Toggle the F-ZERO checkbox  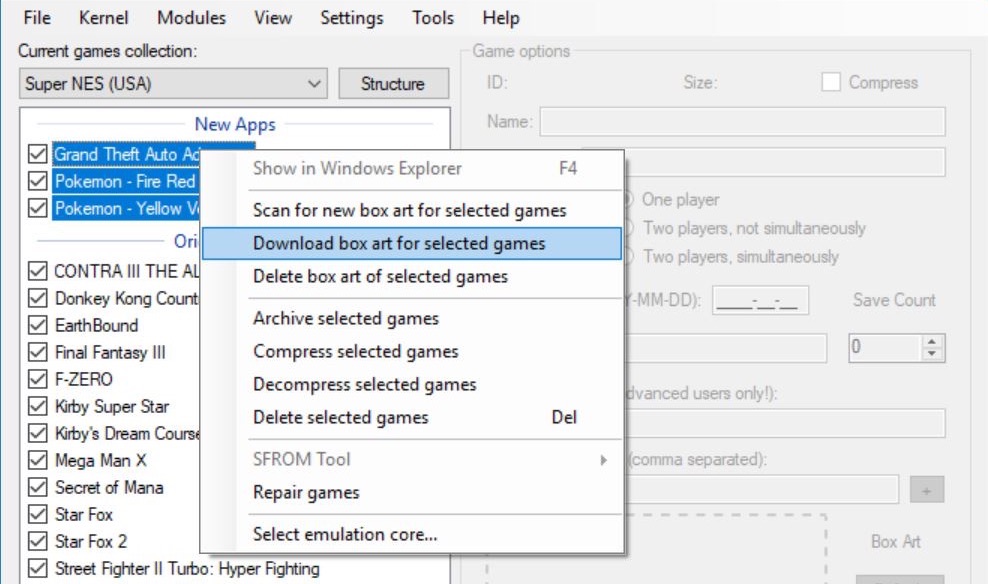click(x=38, y=379)
